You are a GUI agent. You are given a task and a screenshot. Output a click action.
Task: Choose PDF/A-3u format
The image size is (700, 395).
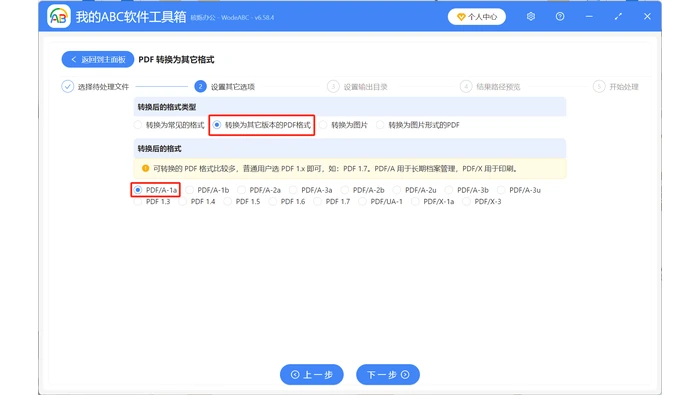[x=519, y=190]
